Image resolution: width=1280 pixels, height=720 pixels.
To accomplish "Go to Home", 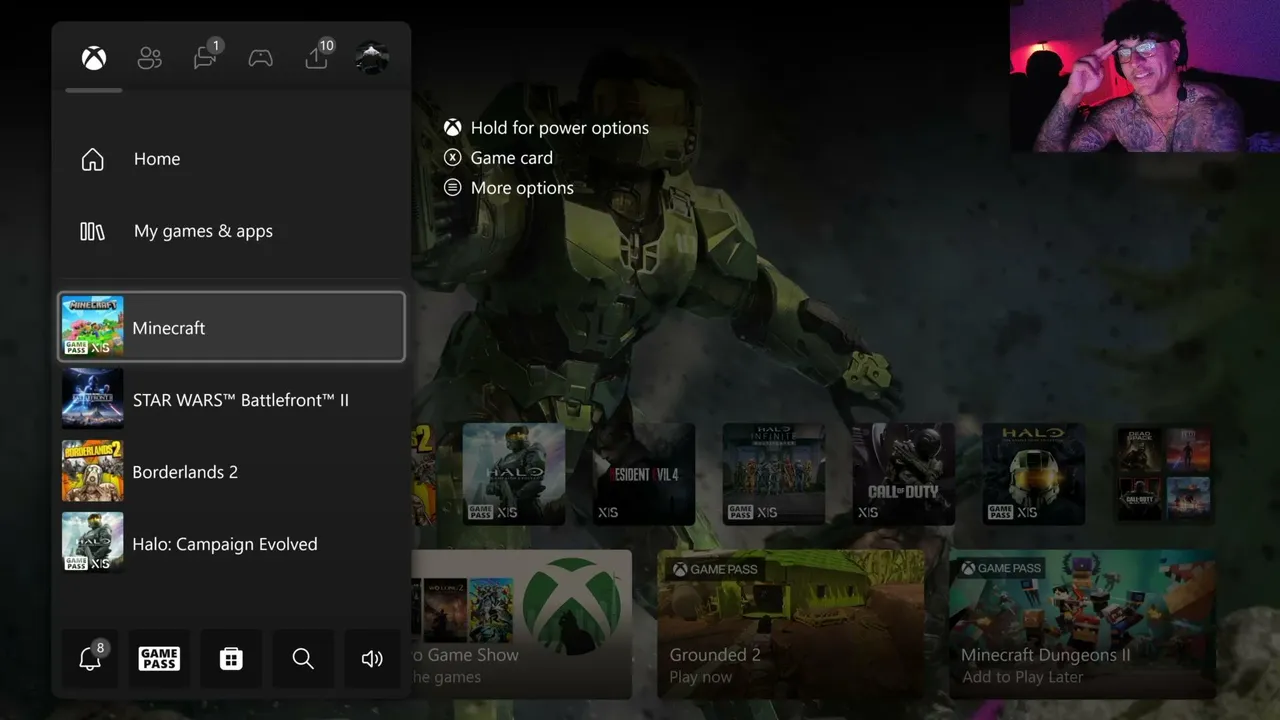I will coord(232,159).
